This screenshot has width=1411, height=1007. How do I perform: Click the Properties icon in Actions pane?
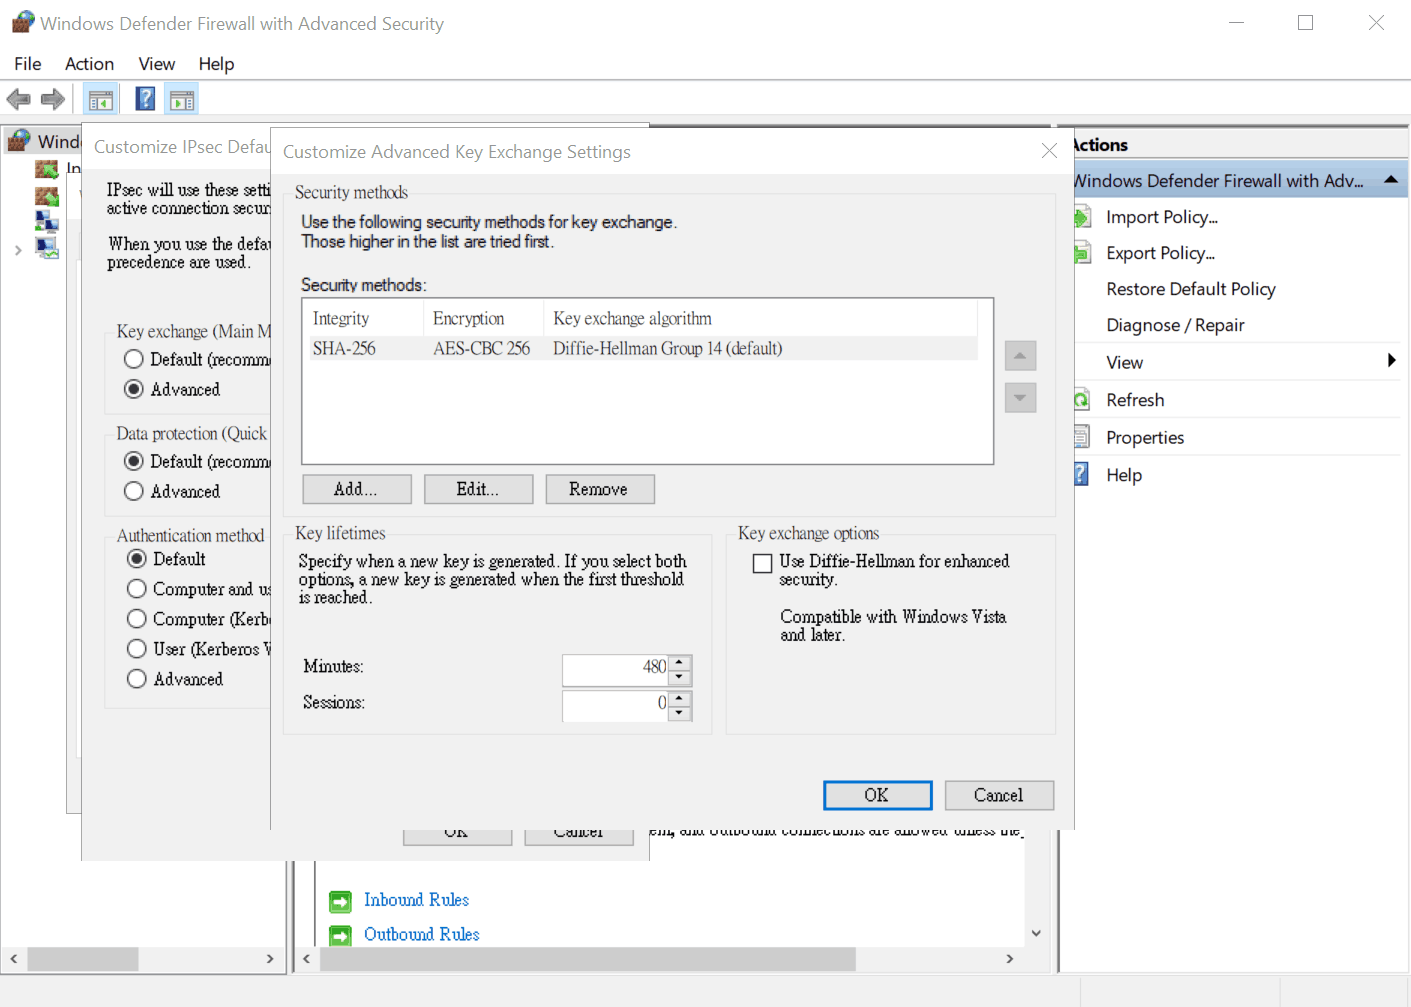pyautogui.click(x=1082, y=437)
